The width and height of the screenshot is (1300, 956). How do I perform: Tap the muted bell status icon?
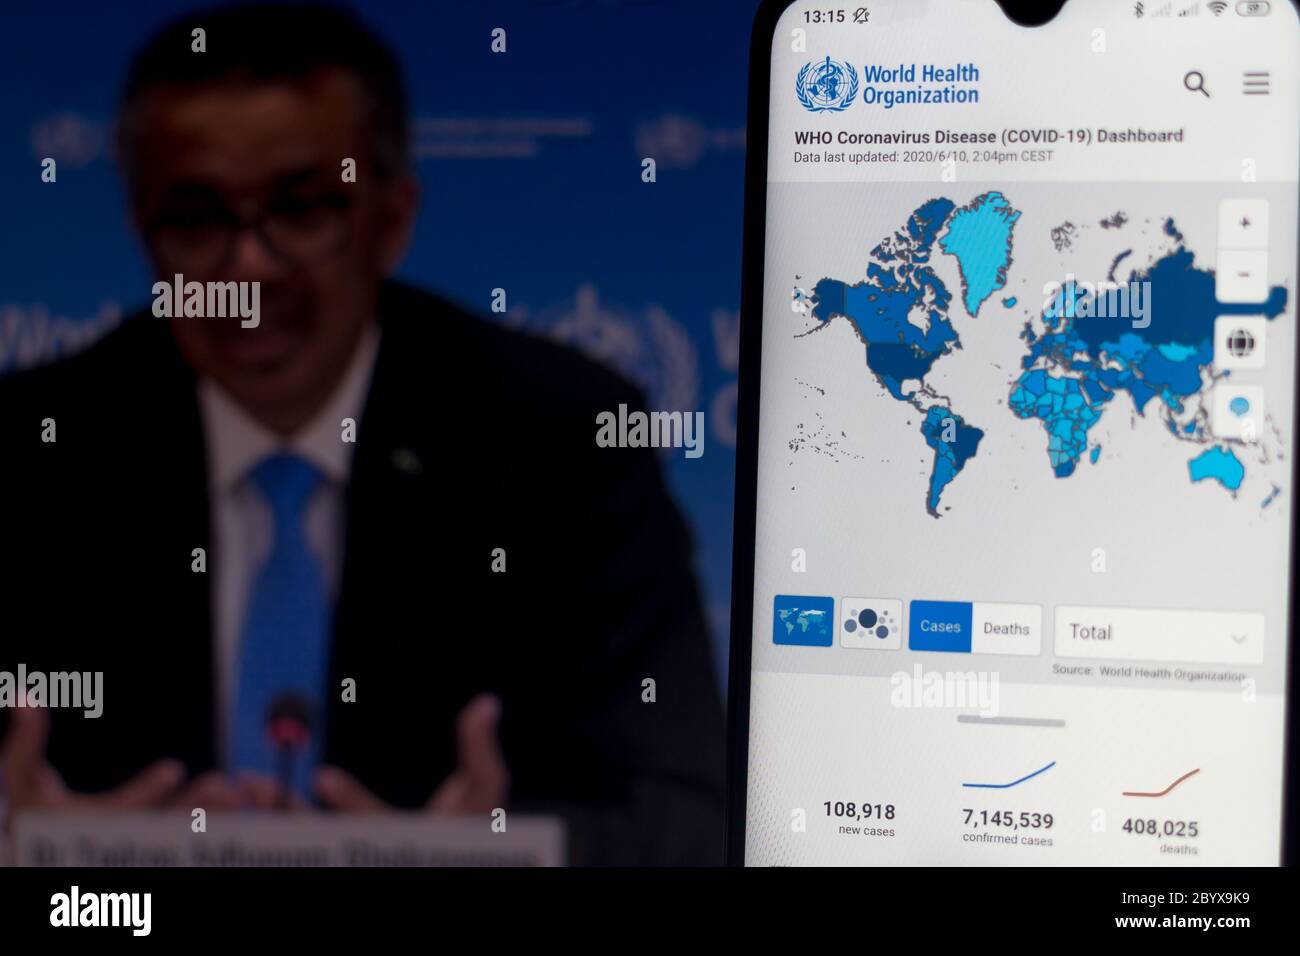[861, 16]
